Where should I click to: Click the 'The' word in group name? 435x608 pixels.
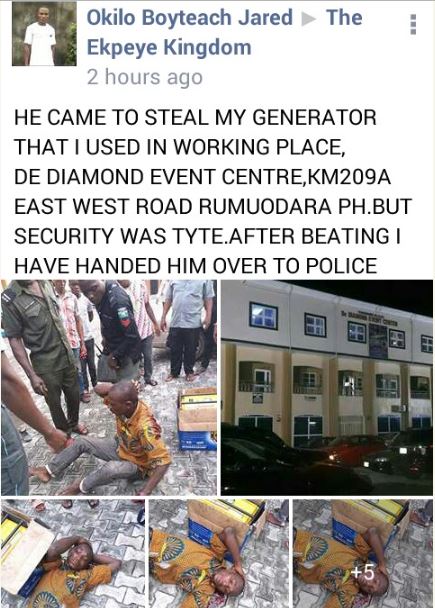(x=344, y=18)
